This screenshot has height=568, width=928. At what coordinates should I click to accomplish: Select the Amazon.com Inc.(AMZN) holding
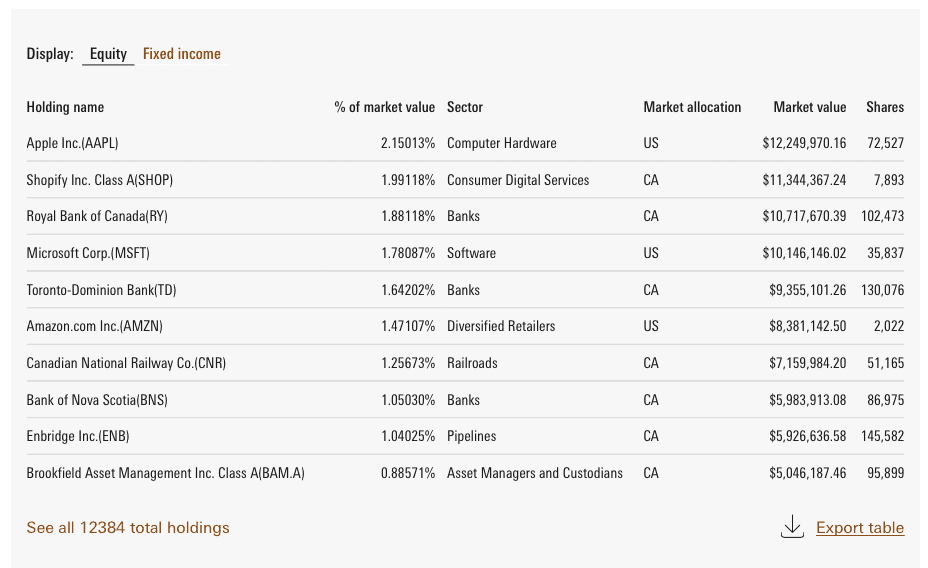(x=94, y=326)
